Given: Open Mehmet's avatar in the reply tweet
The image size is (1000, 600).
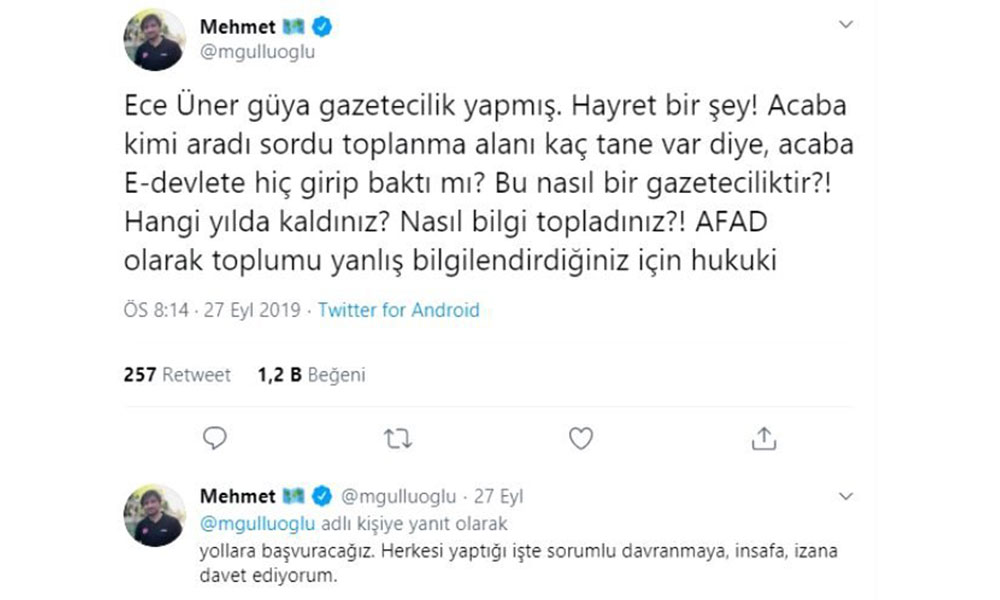Looking at the screenshot, I should click(154, 516).
